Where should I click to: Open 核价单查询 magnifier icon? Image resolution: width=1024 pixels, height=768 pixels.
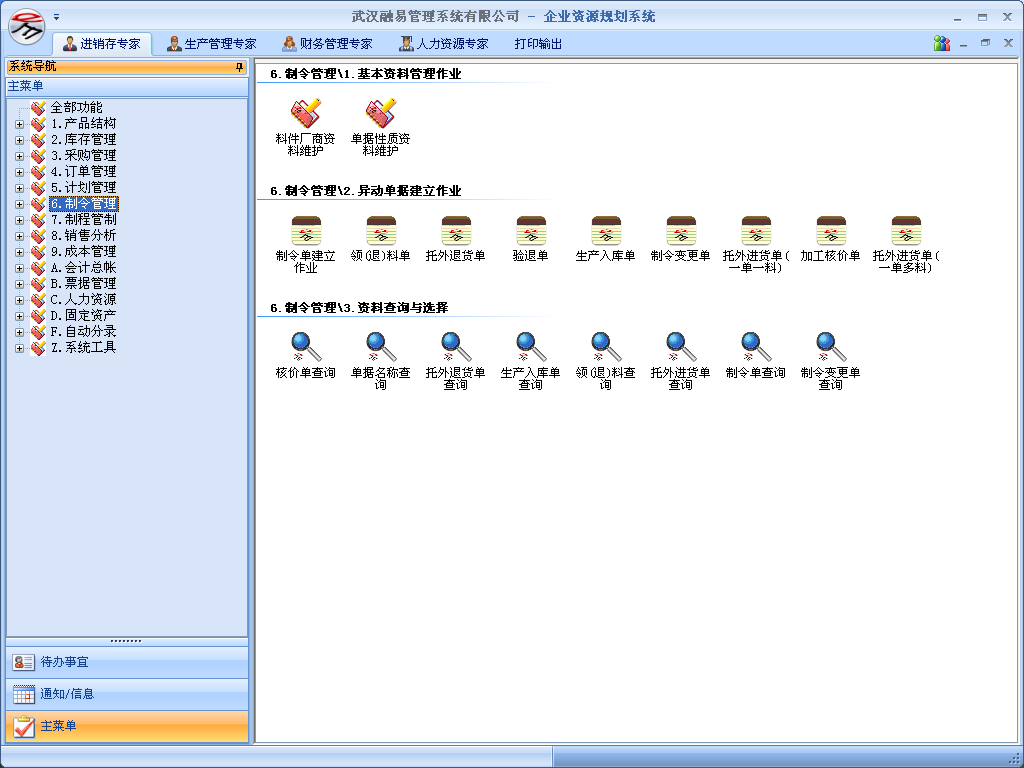(x=305, y=348)
